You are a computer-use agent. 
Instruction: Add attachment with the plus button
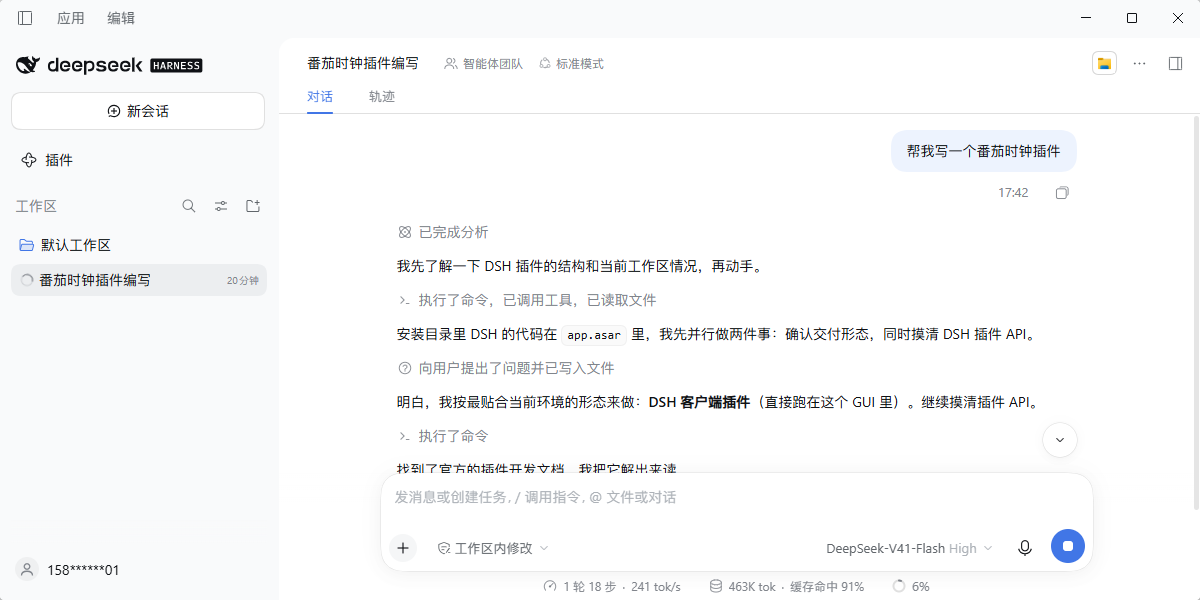(x=403, y=547)
